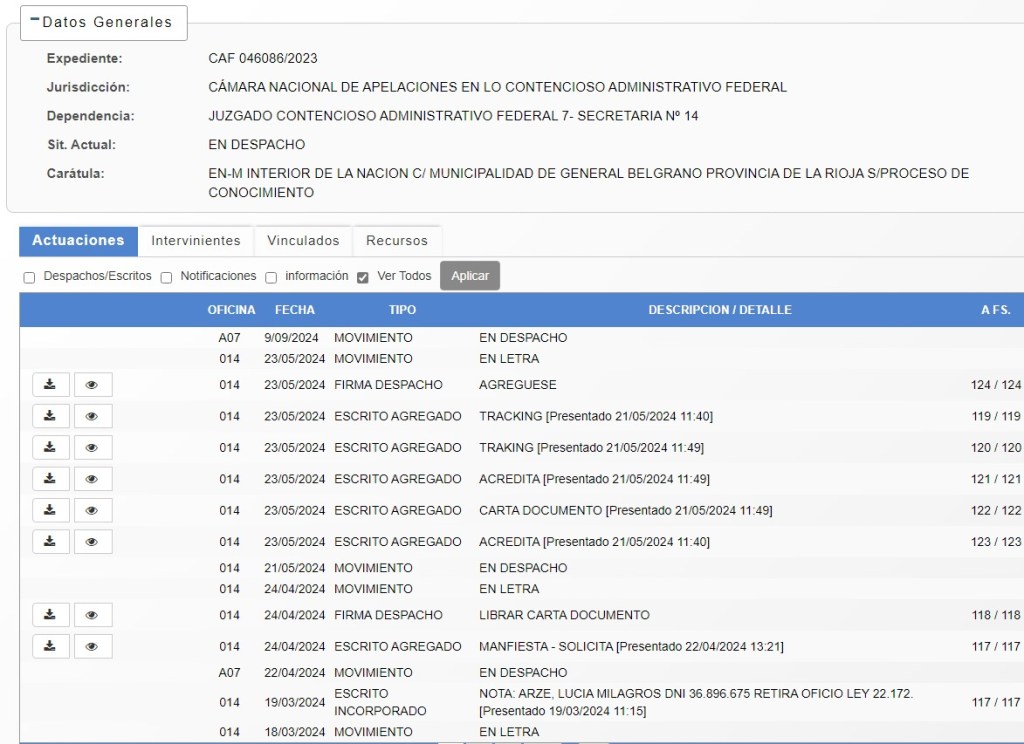Screen dimensions: 1024x744
Task: Click fojas value 118 / 118
Action: (x=995, y=615)
